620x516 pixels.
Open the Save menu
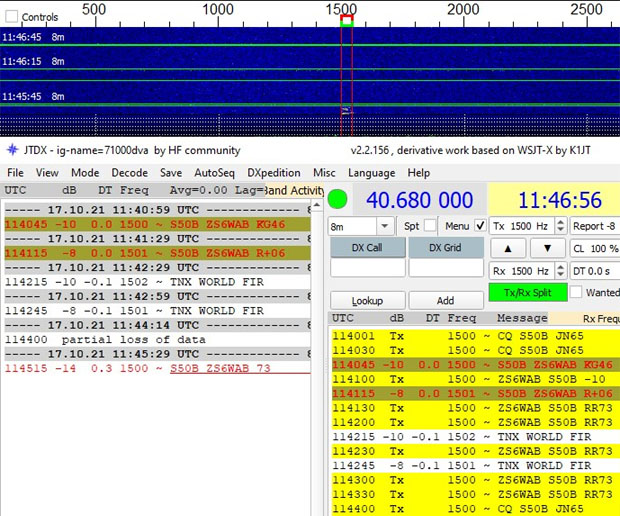[x=171, y=173]
